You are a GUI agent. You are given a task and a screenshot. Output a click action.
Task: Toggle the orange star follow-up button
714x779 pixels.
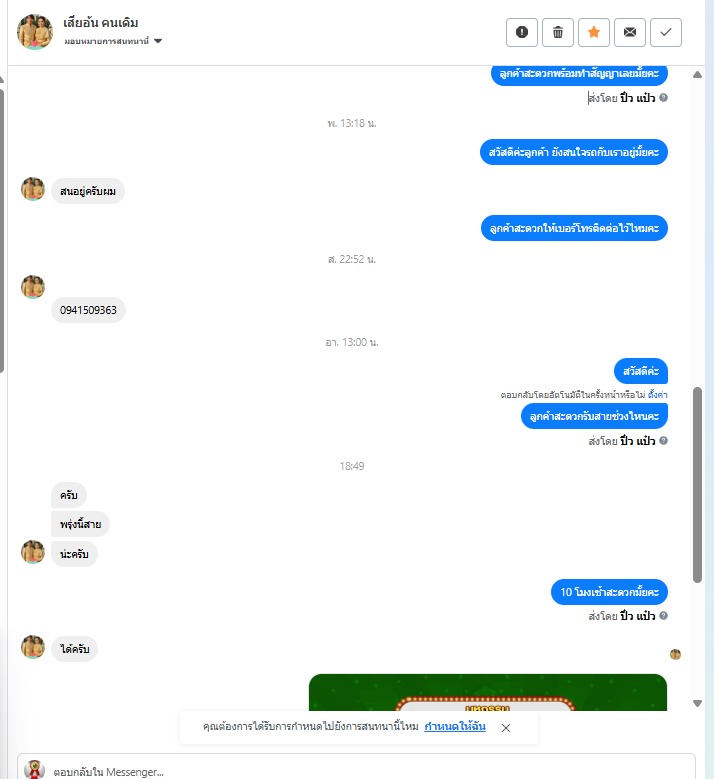click(x=594, y=32)
